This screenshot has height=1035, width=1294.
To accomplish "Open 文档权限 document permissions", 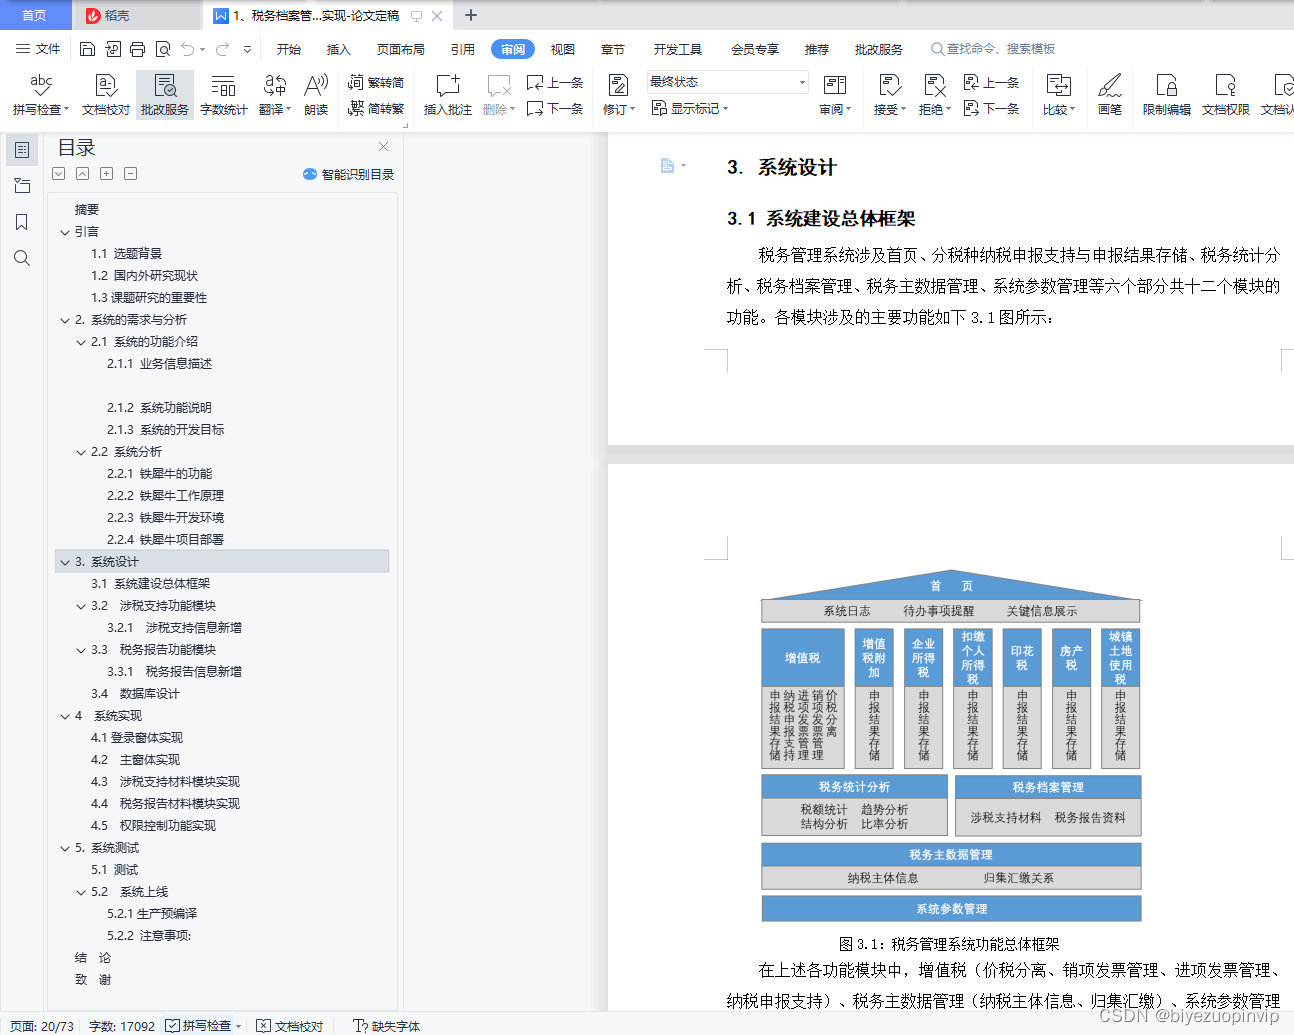I will [1225, 96].
